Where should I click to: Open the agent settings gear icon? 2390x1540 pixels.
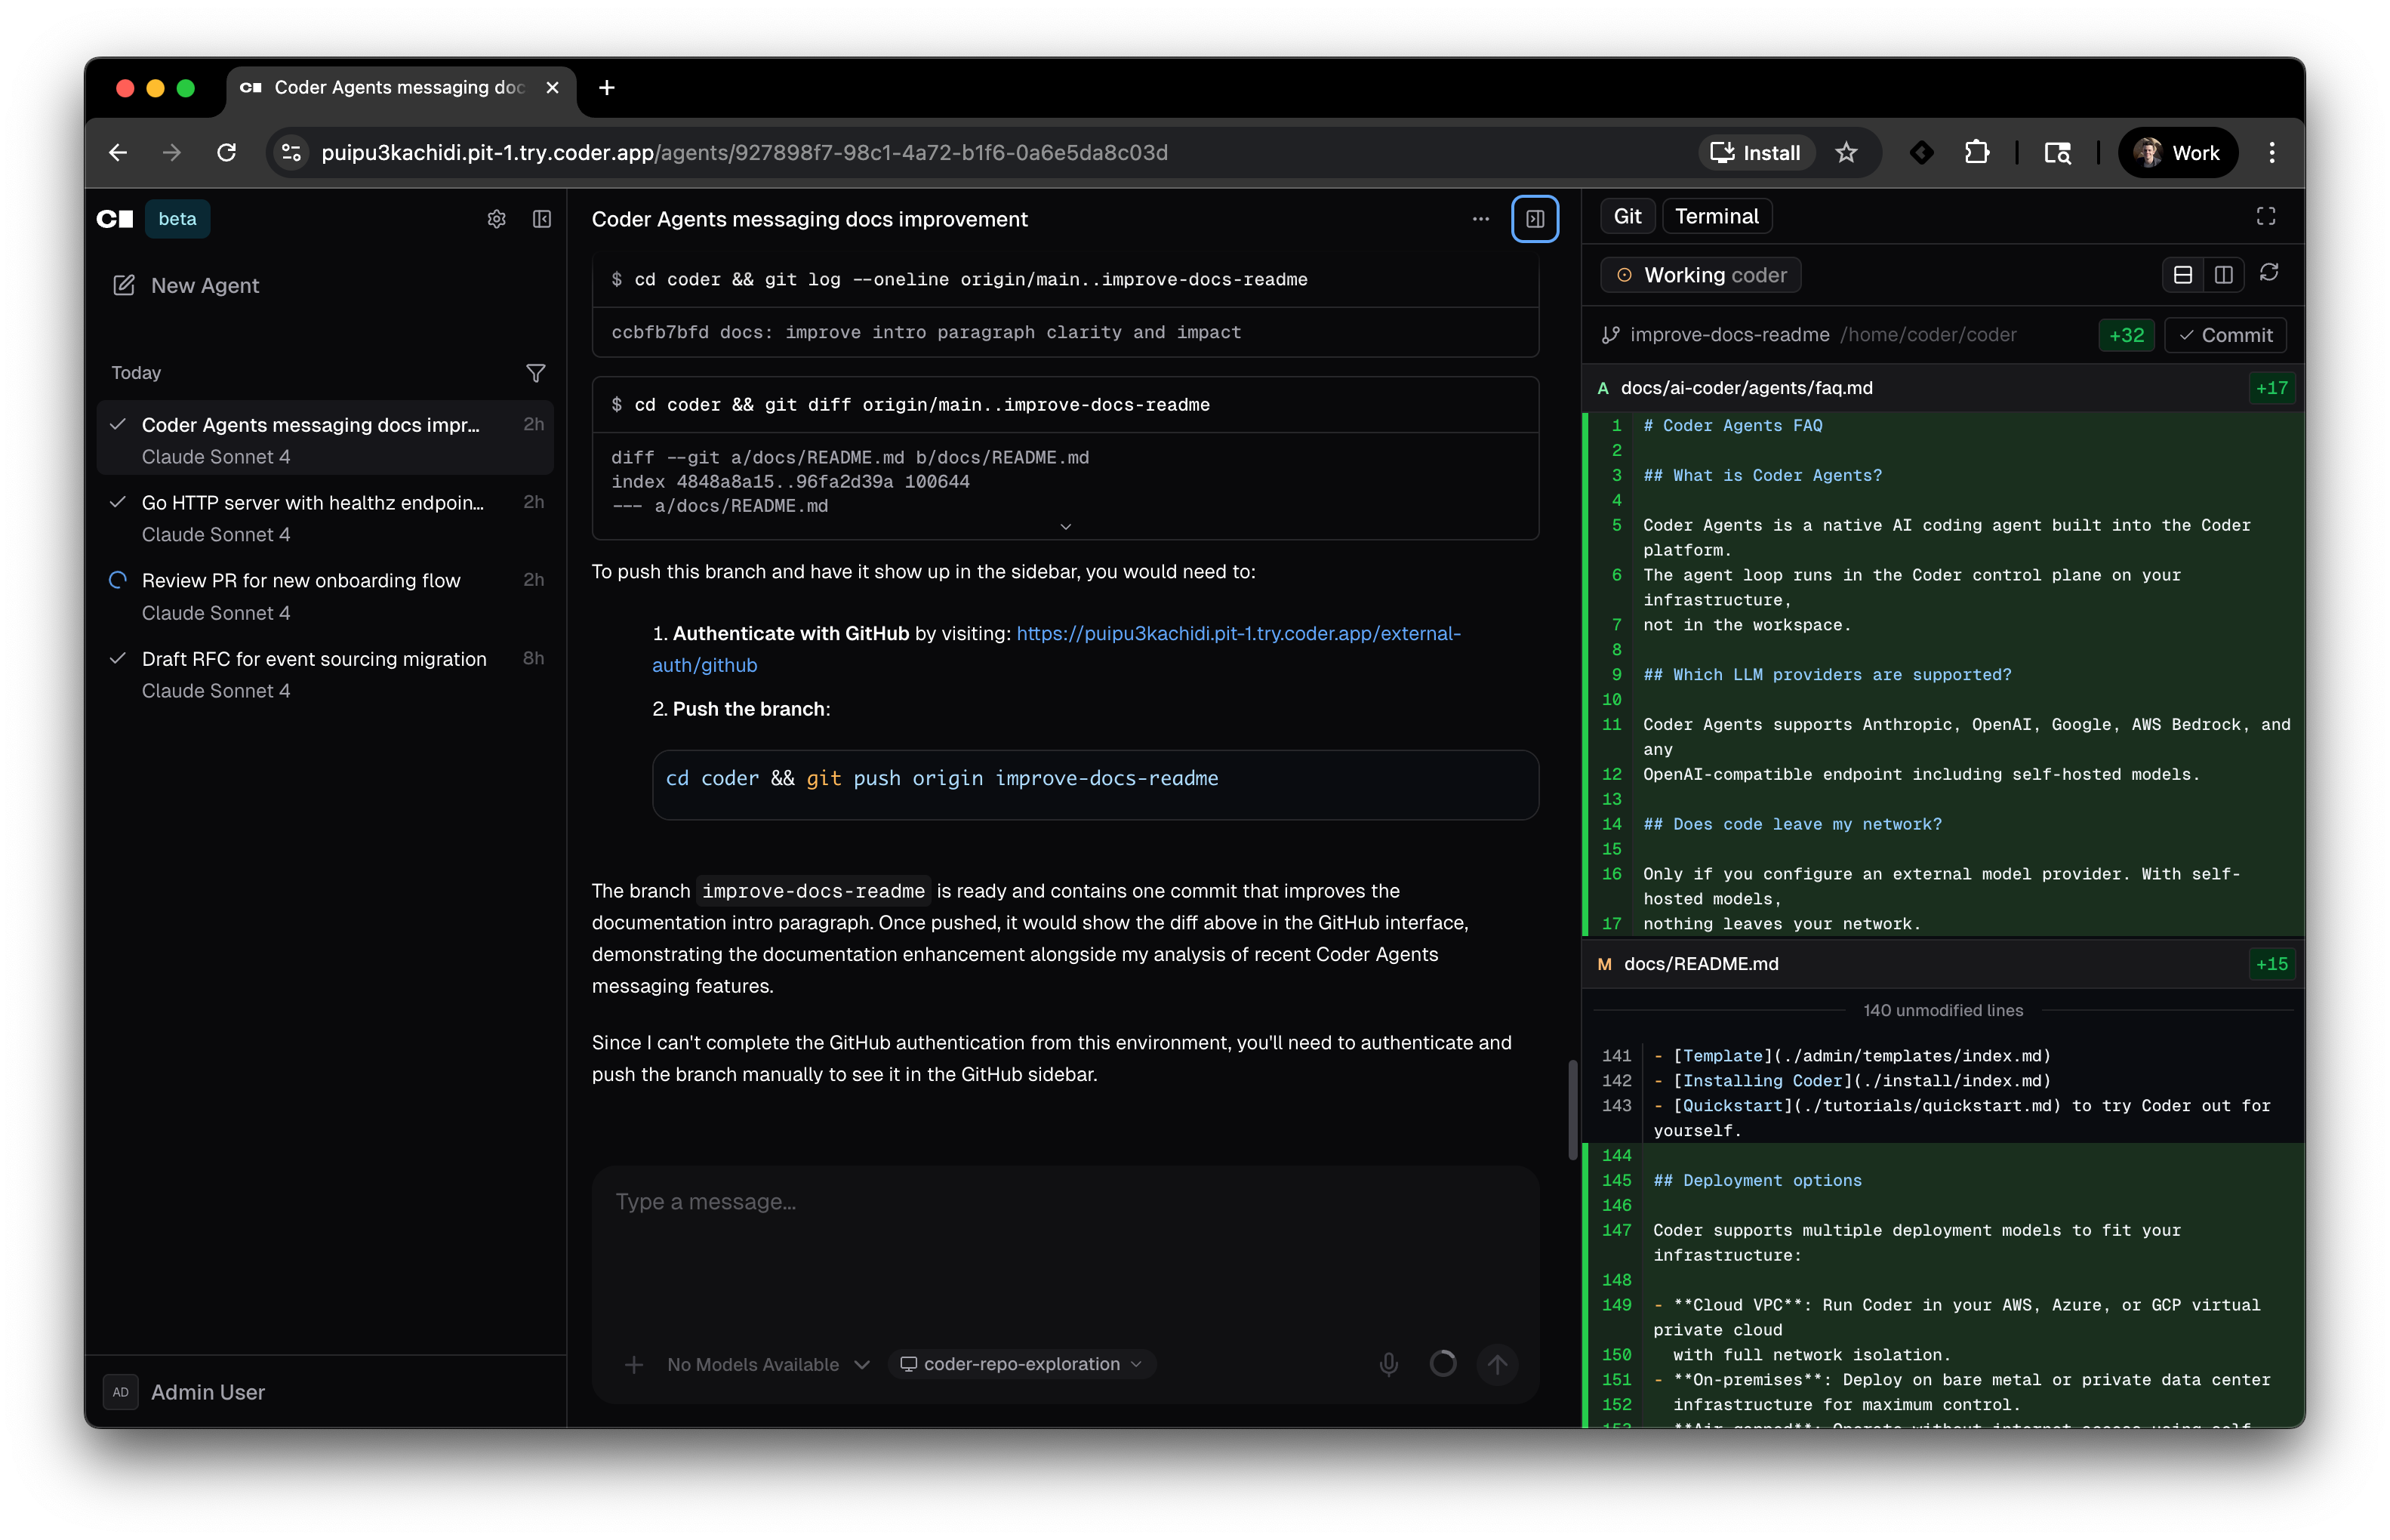(496, 219)
